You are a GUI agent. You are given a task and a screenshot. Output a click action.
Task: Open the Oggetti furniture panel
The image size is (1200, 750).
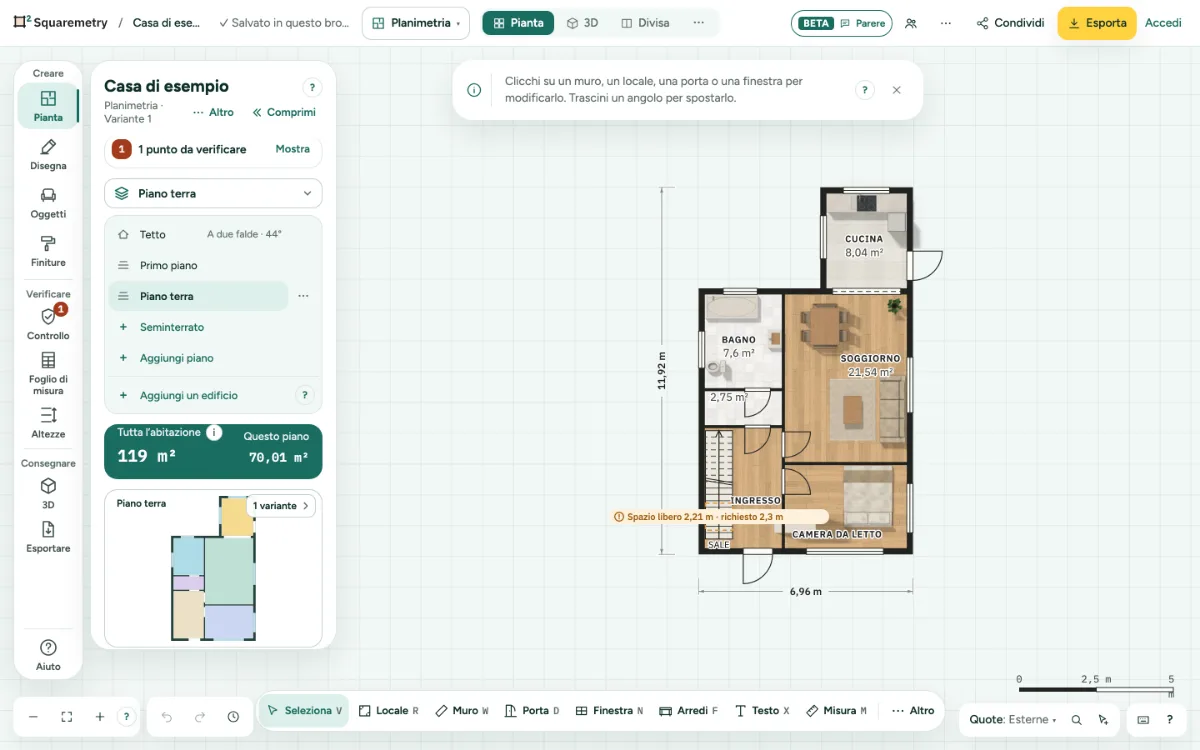coord(48,203)
